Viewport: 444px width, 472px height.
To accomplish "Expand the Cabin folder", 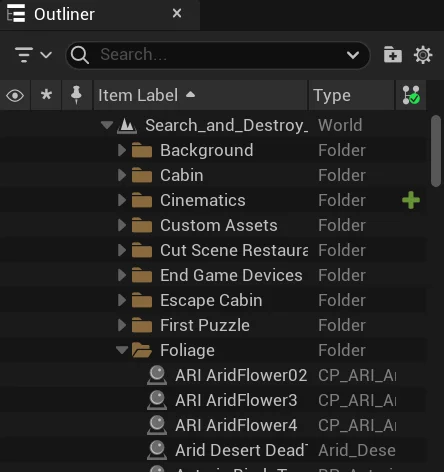I will click(122, 175).
